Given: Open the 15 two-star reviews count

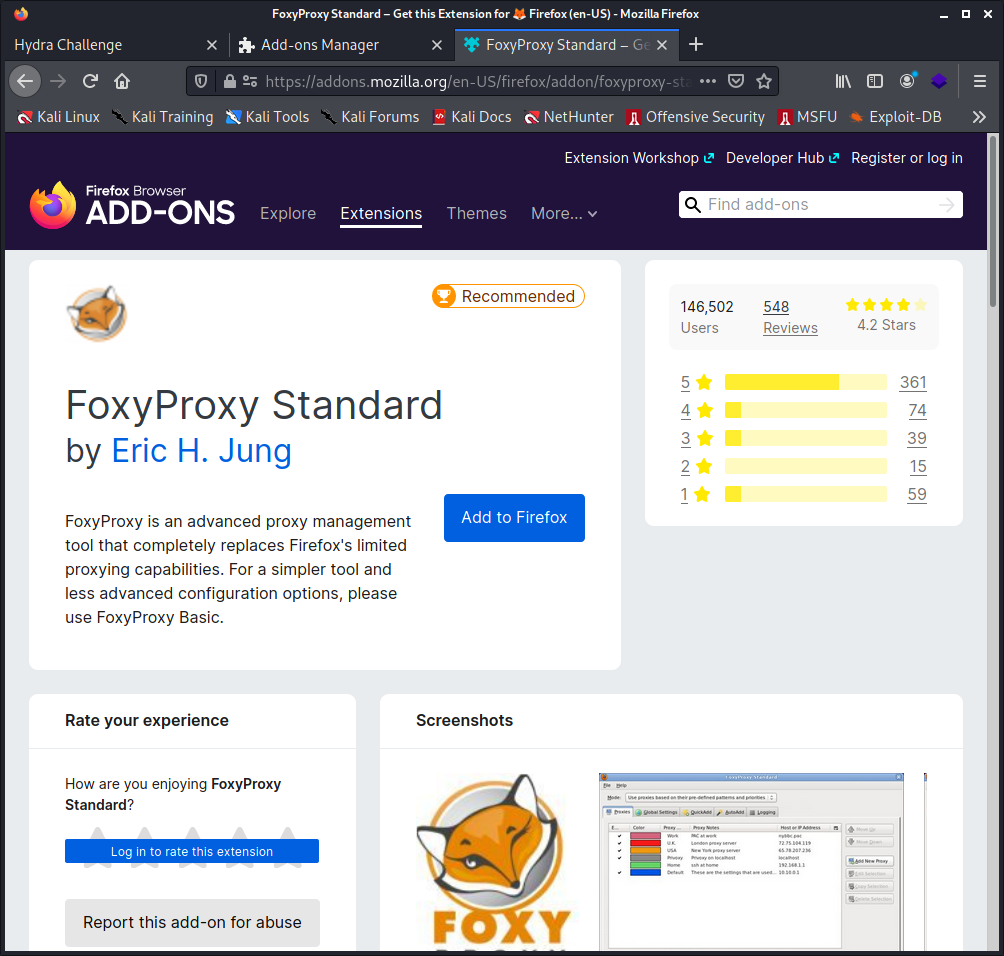Looking at the screenshot, I should click(x=918, y=466).
